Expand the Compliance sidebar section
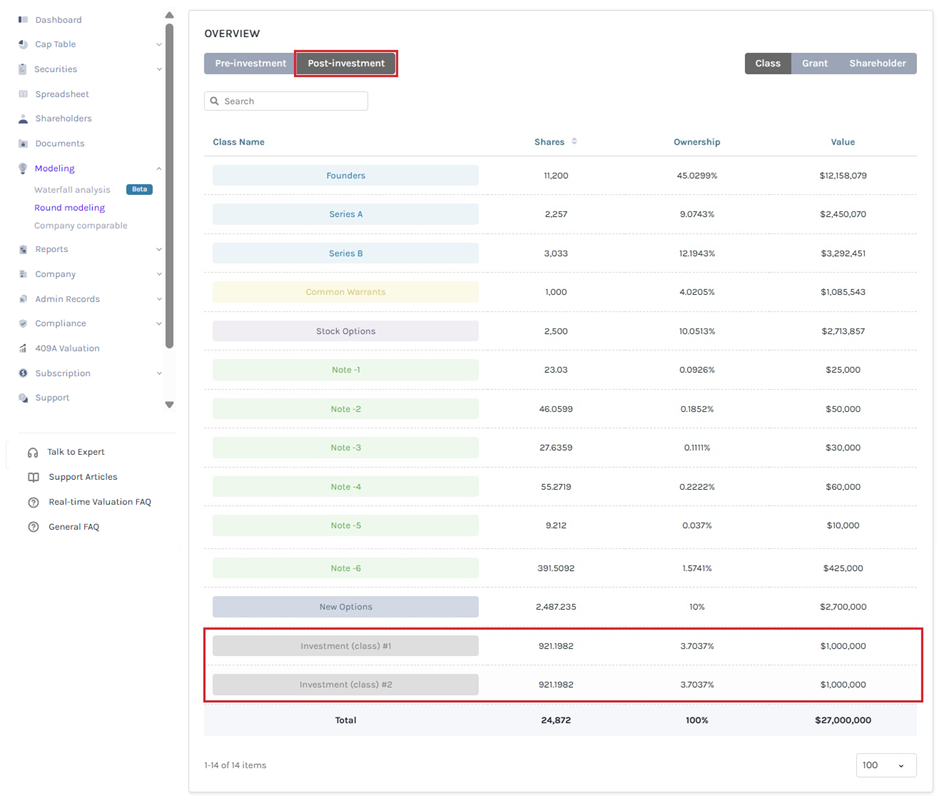The height and width of the screenshot is (796, 939). click(90, 323)
